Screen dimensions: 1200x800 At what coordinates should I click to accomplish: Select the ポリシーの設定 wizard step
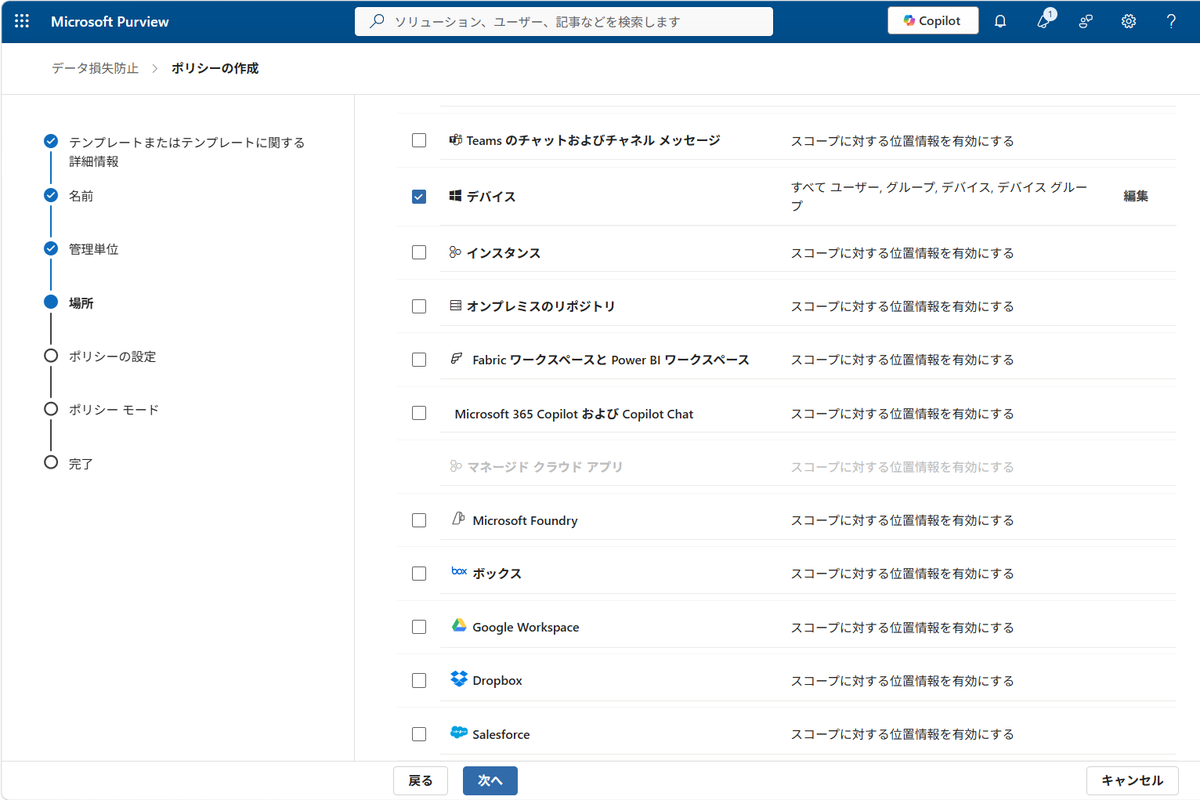click(112, 356)
